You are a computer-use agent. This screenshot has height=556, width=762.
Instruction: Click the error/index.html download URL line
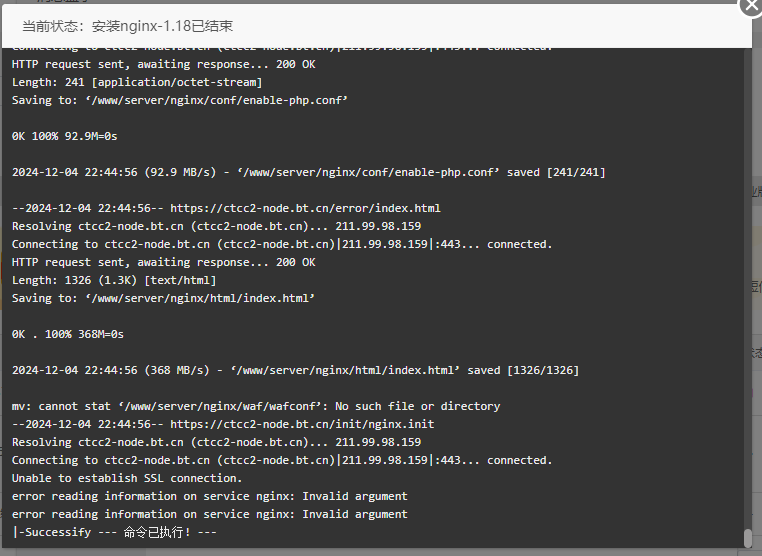pos(226,208)
